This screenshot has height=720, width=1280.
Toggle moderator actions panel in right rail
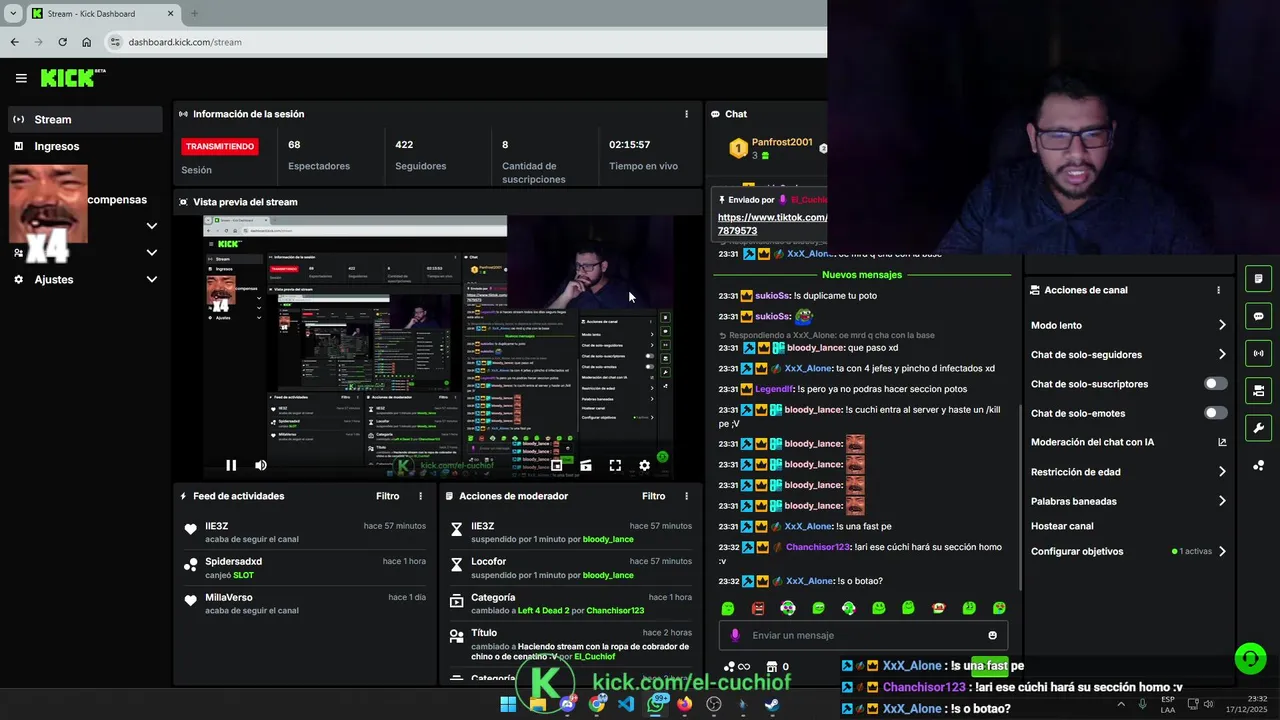point(1258,279)
